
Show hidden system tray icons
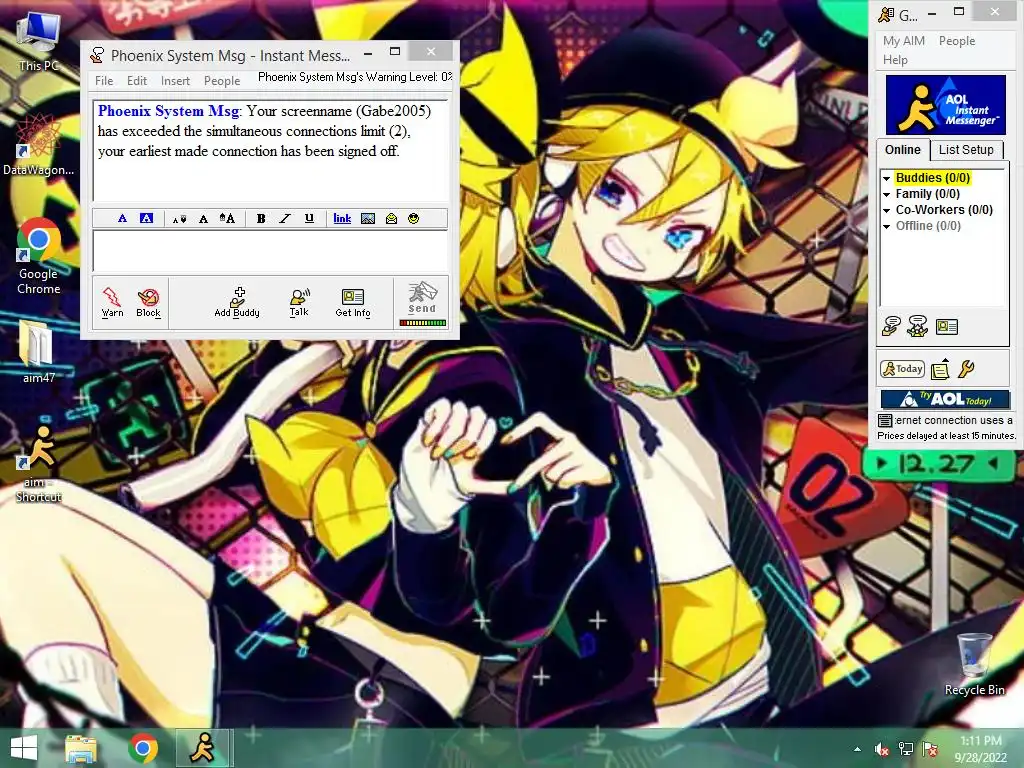[857, 749]
